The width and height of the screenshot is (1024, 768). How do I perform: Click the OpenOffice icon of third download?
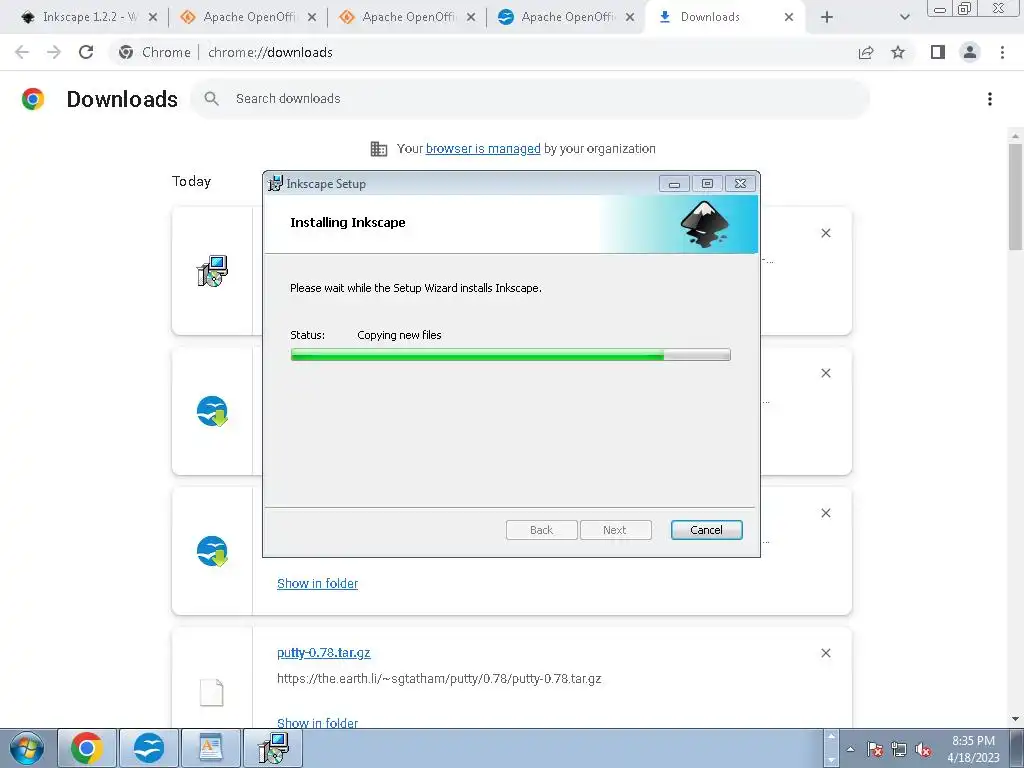(x=212, y=551)
